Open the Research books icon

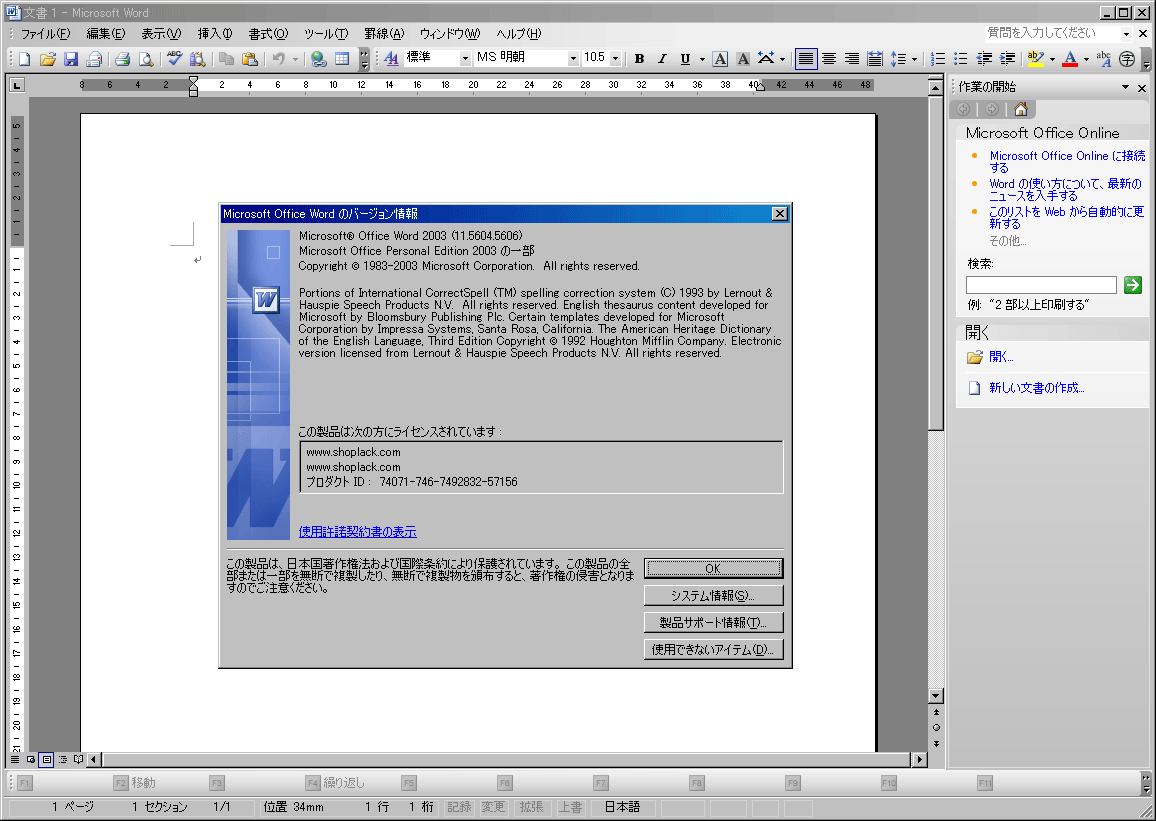point(197,59)
